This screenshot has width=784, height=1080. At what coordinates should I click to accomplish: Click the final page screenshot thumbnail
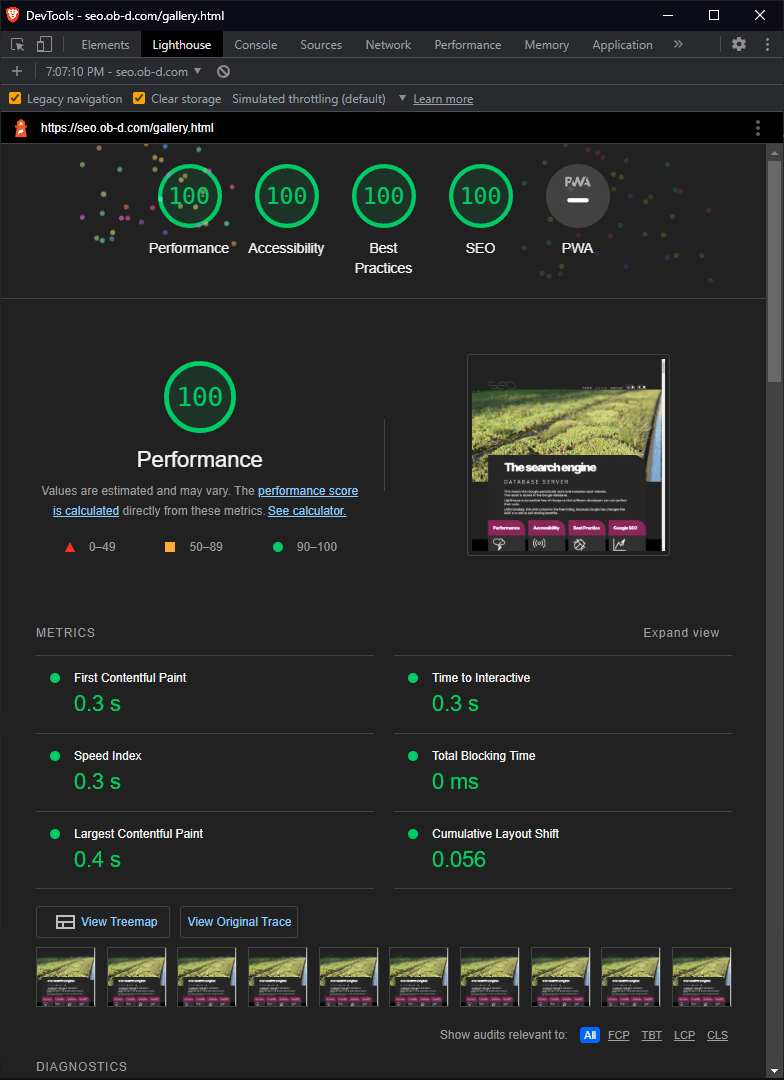[568, 455]
